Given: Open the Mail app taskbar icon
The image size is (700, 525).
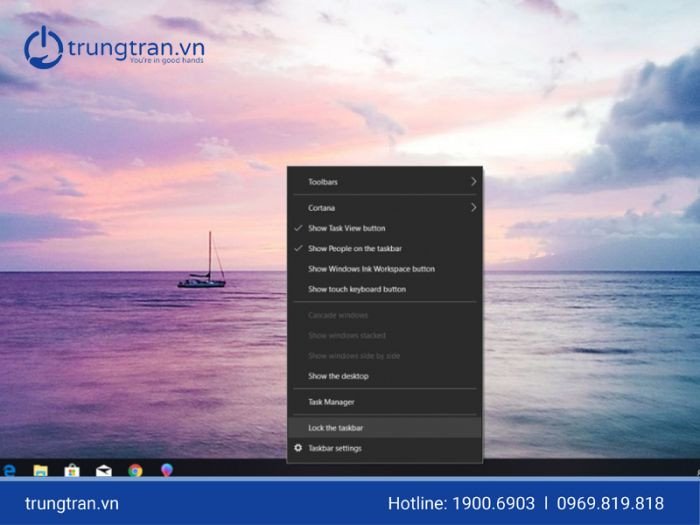Looking at the screenshot, I should [x=104, y=471].
